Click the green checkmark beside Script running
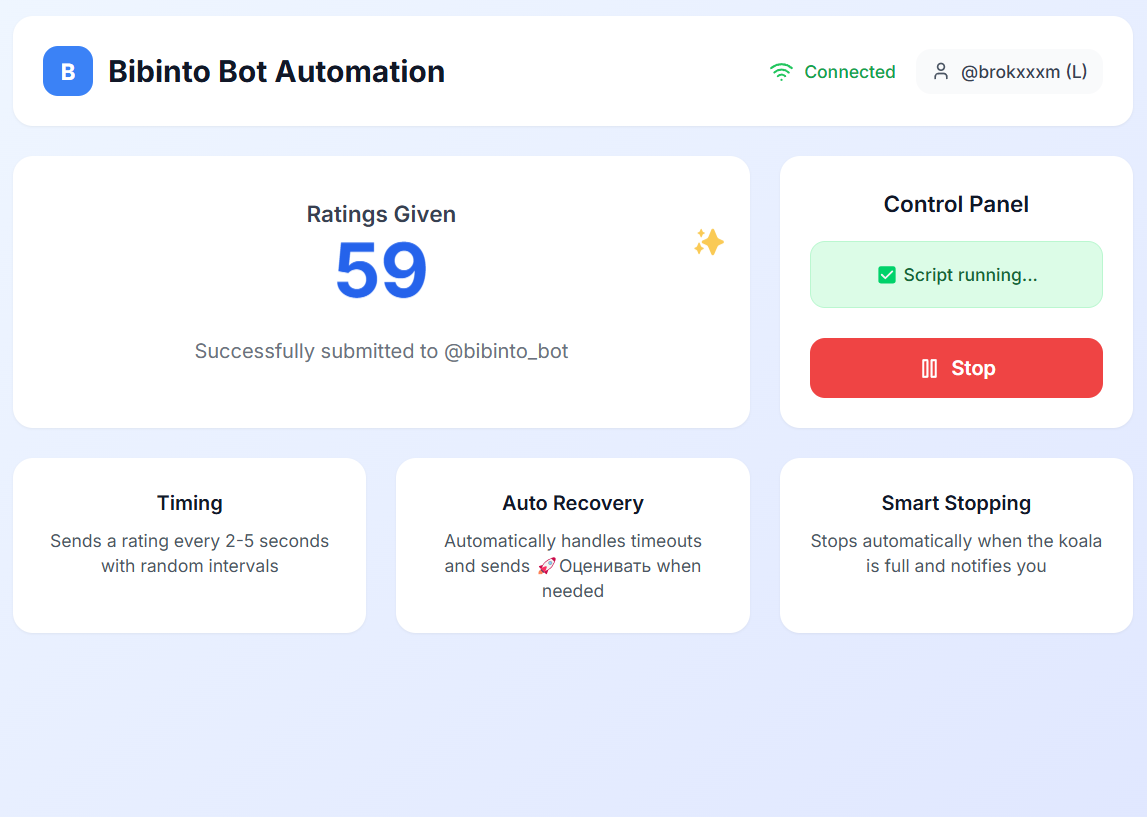This screenshot has height=817, width=1147. pyautogui.click(x=887, y=275)
